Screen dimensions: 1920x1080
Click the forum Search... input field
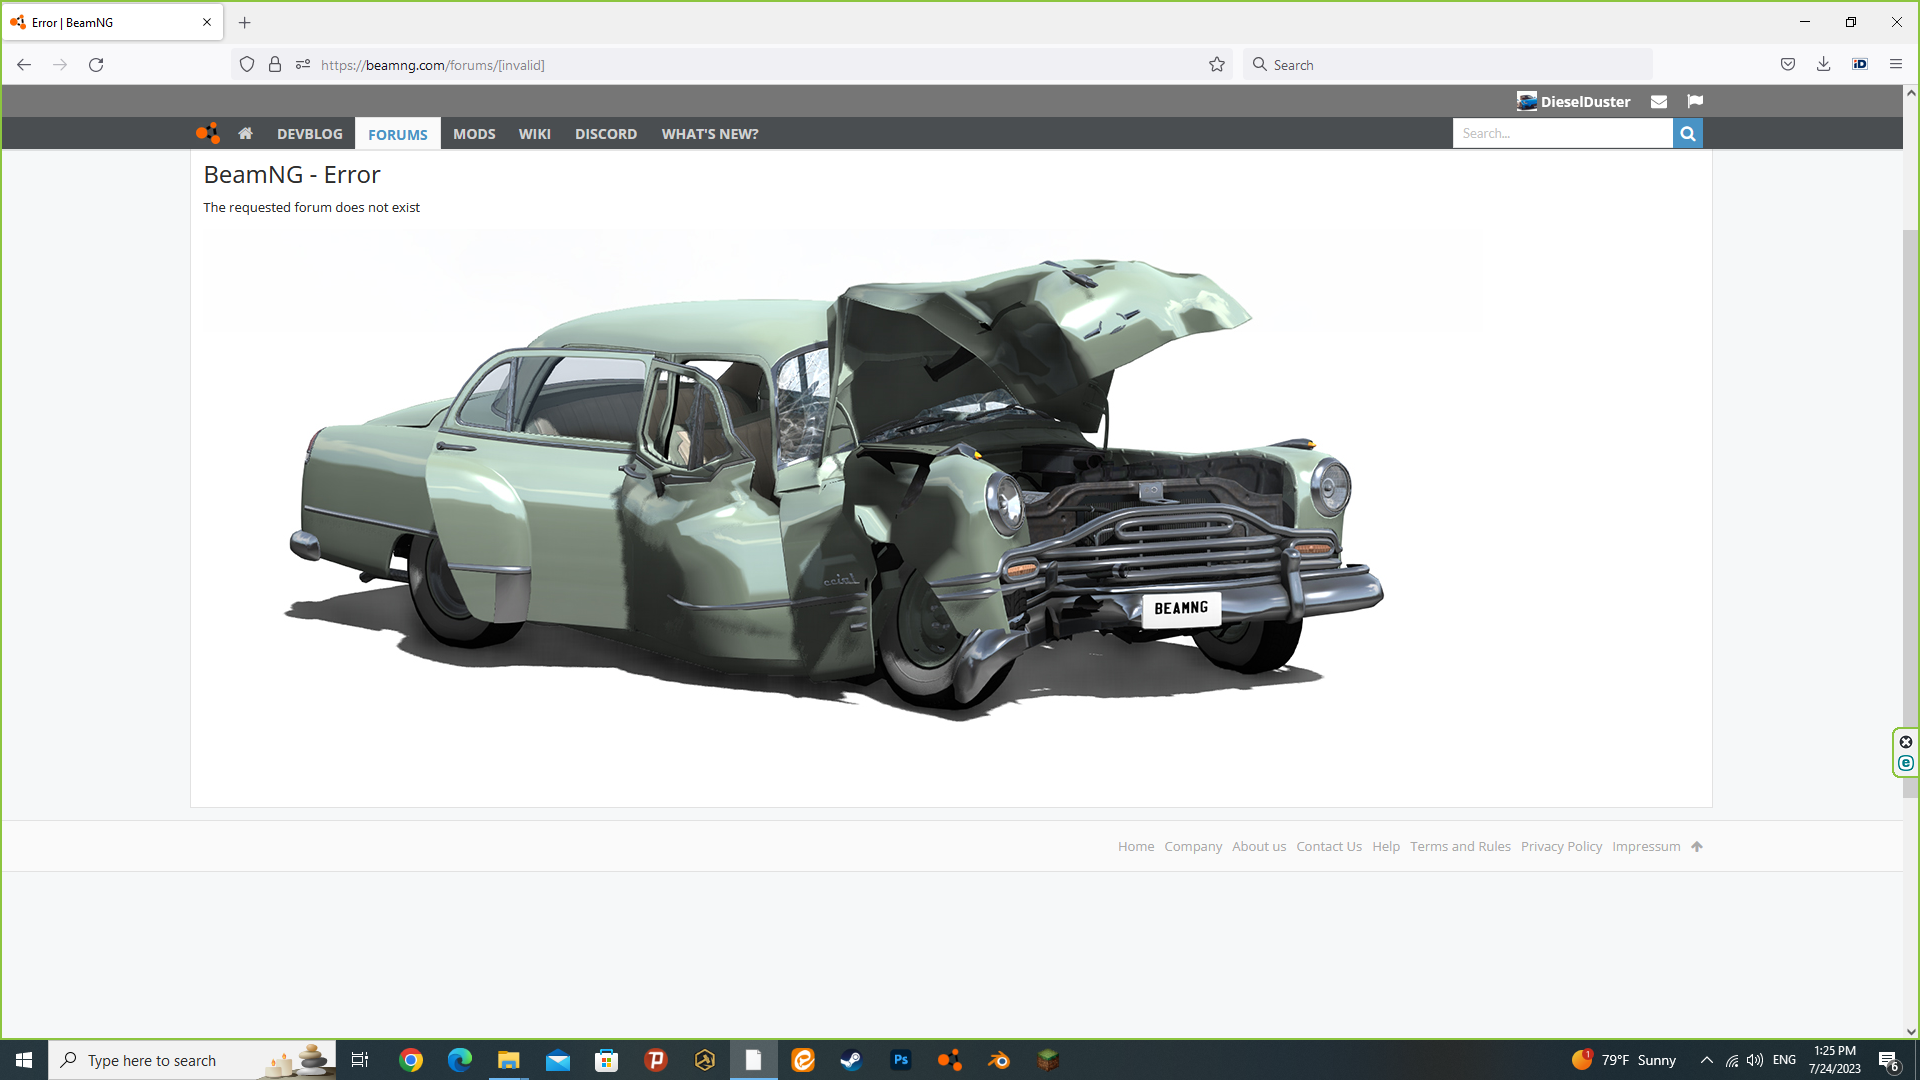tap(1562, 133)
